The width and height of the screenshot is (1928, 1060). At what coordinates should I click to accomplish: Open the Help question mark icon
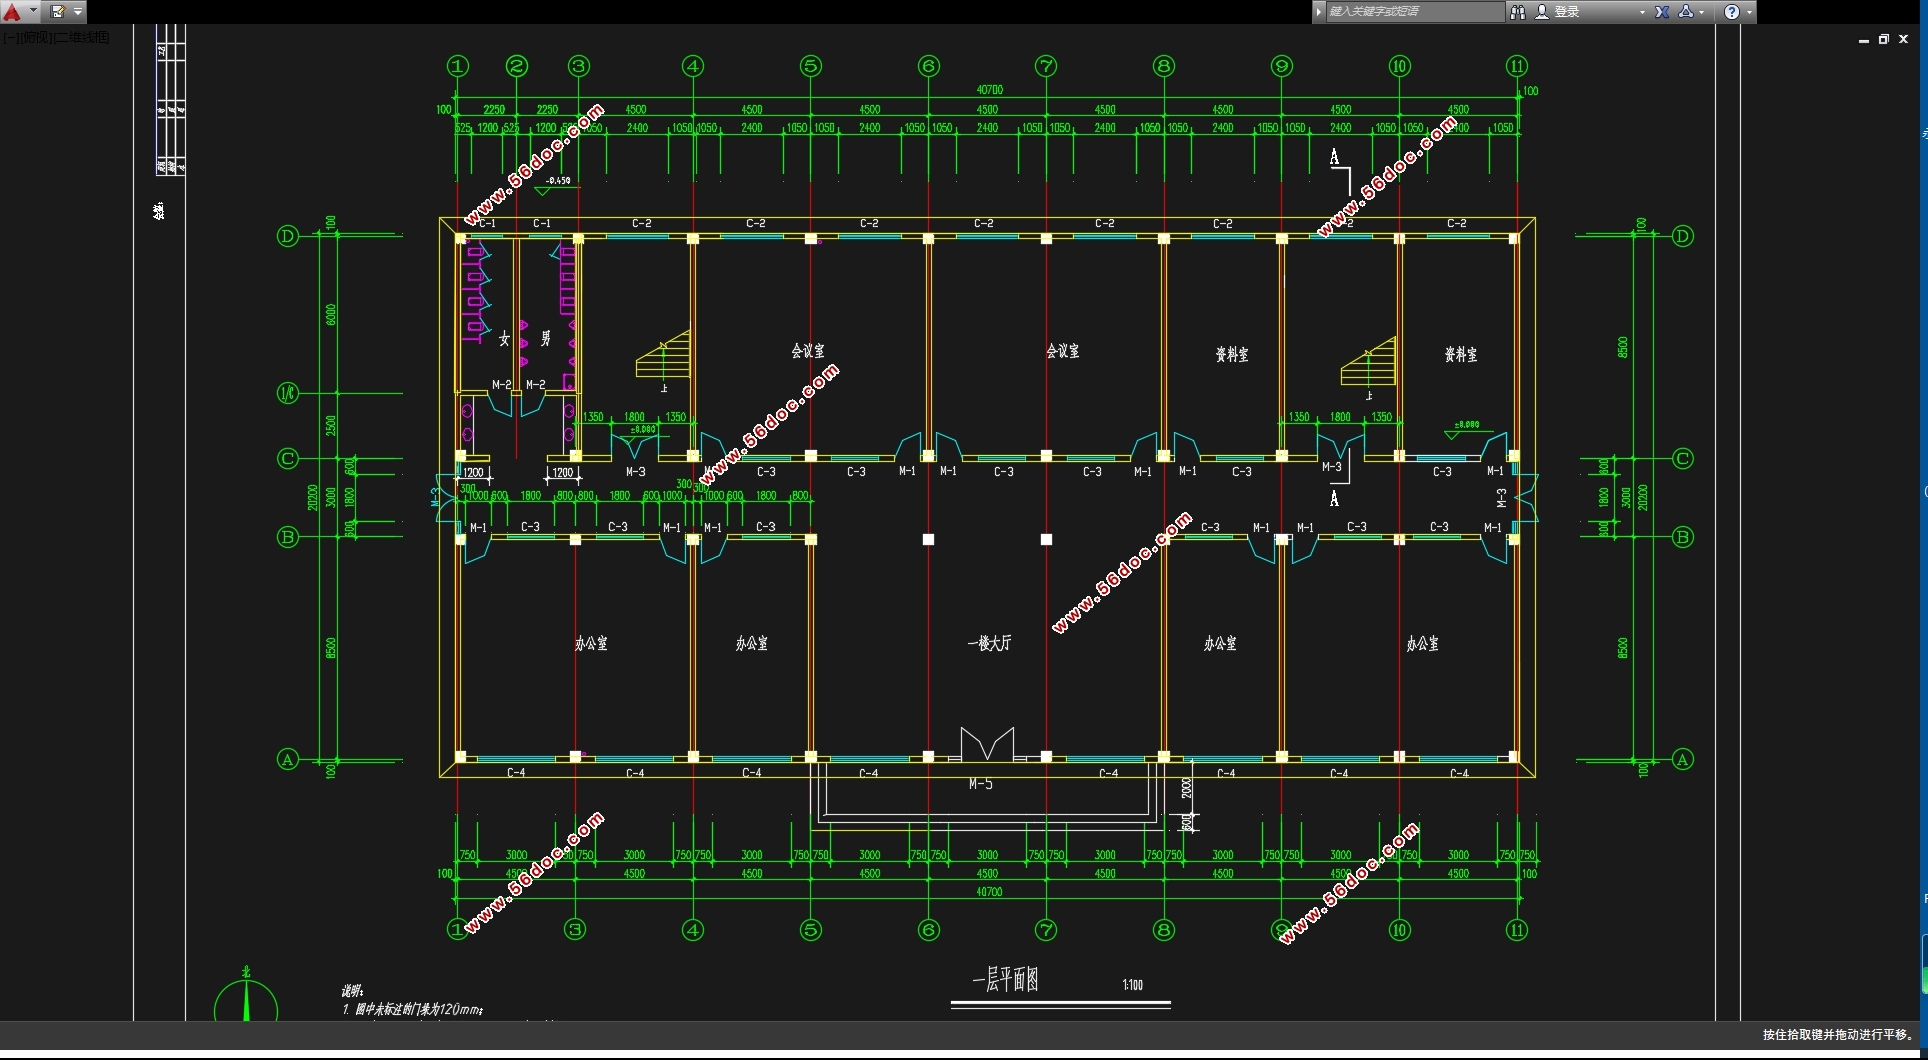1732,12
